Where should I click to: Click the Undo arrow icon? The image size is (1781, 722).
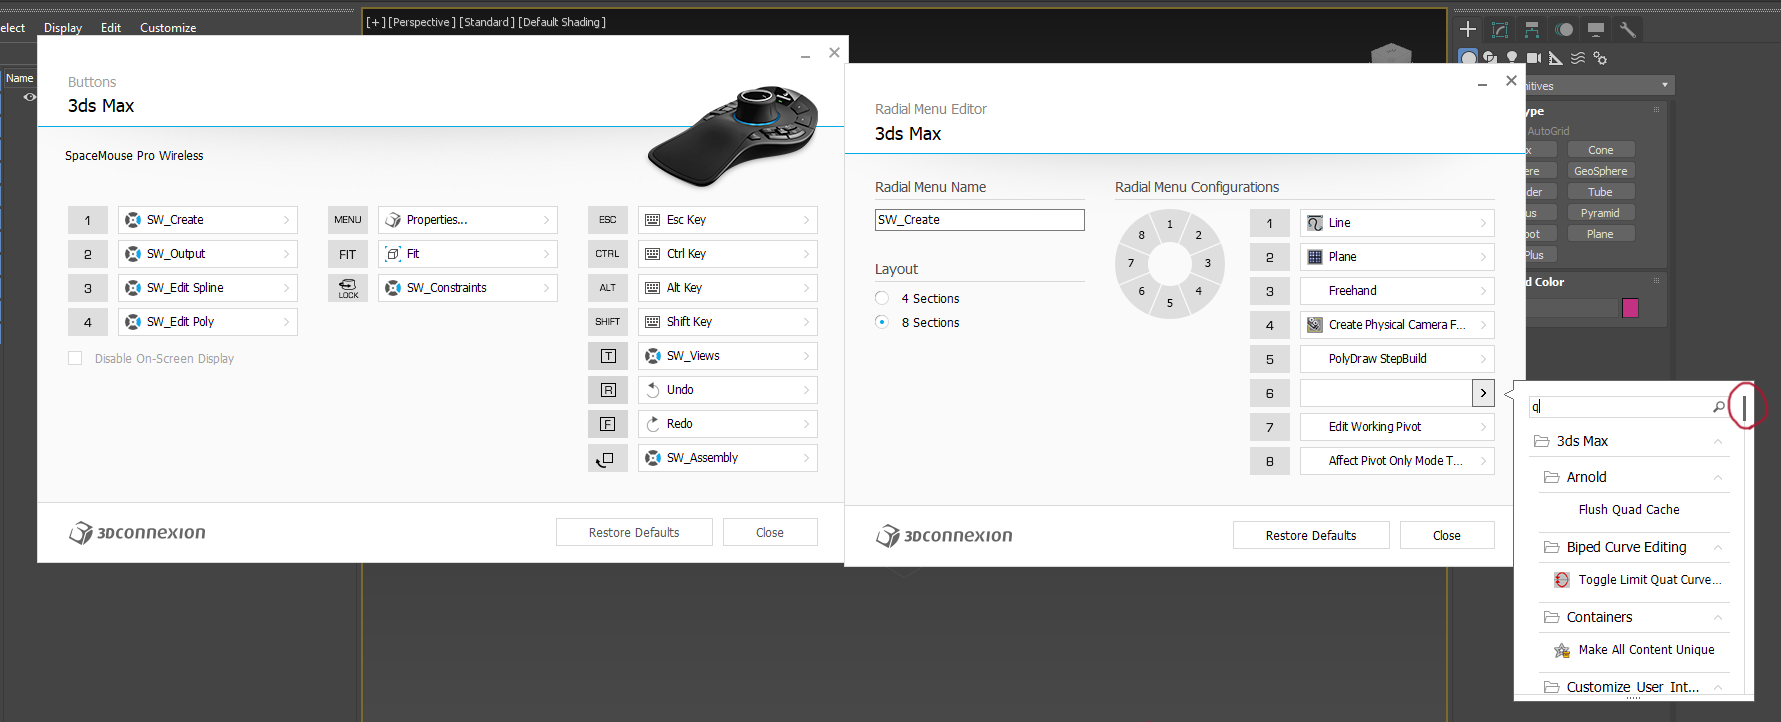[x=652, y=390]
